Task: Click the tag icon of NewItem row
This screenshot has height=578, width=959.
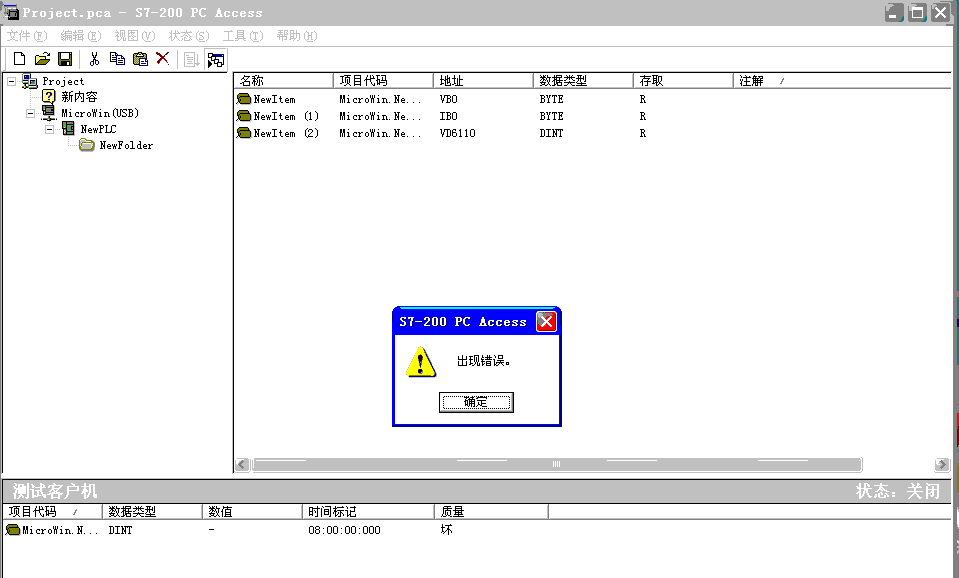Action: [x=244, y=98]
